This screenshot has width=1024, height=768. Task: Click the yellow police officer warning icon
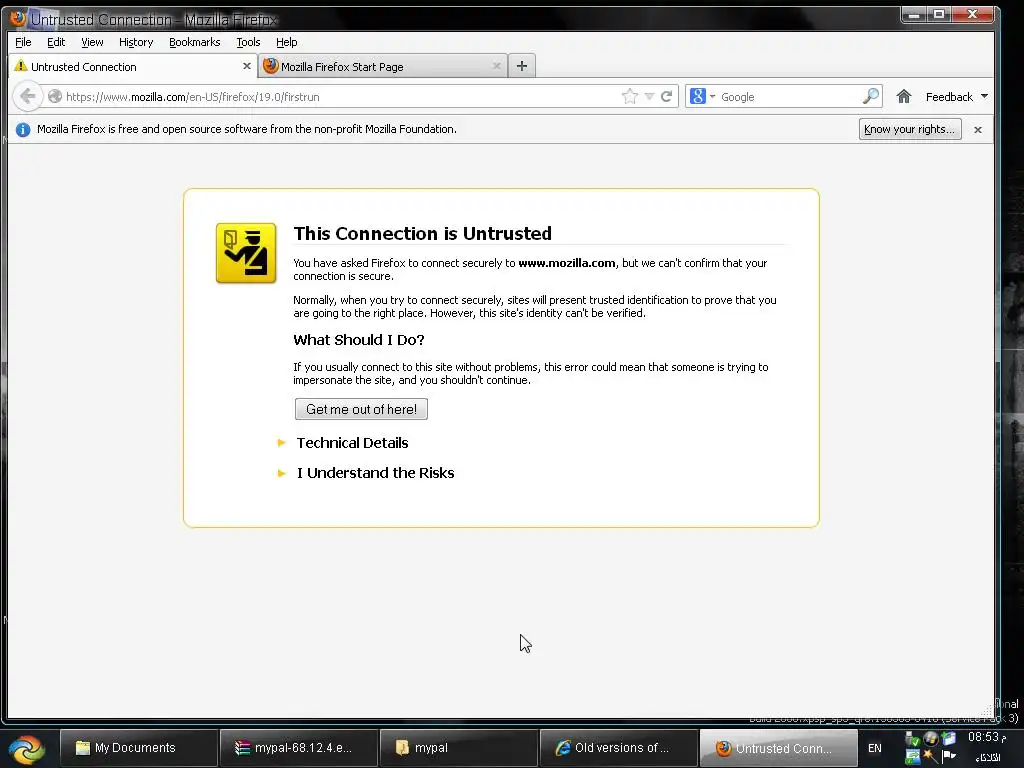(246, 253)
